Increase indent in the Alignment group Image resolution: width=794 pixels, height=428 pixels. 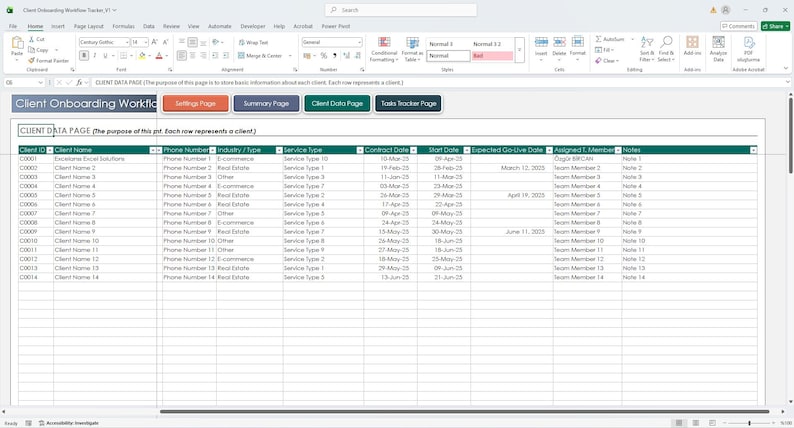coord(226,56)
